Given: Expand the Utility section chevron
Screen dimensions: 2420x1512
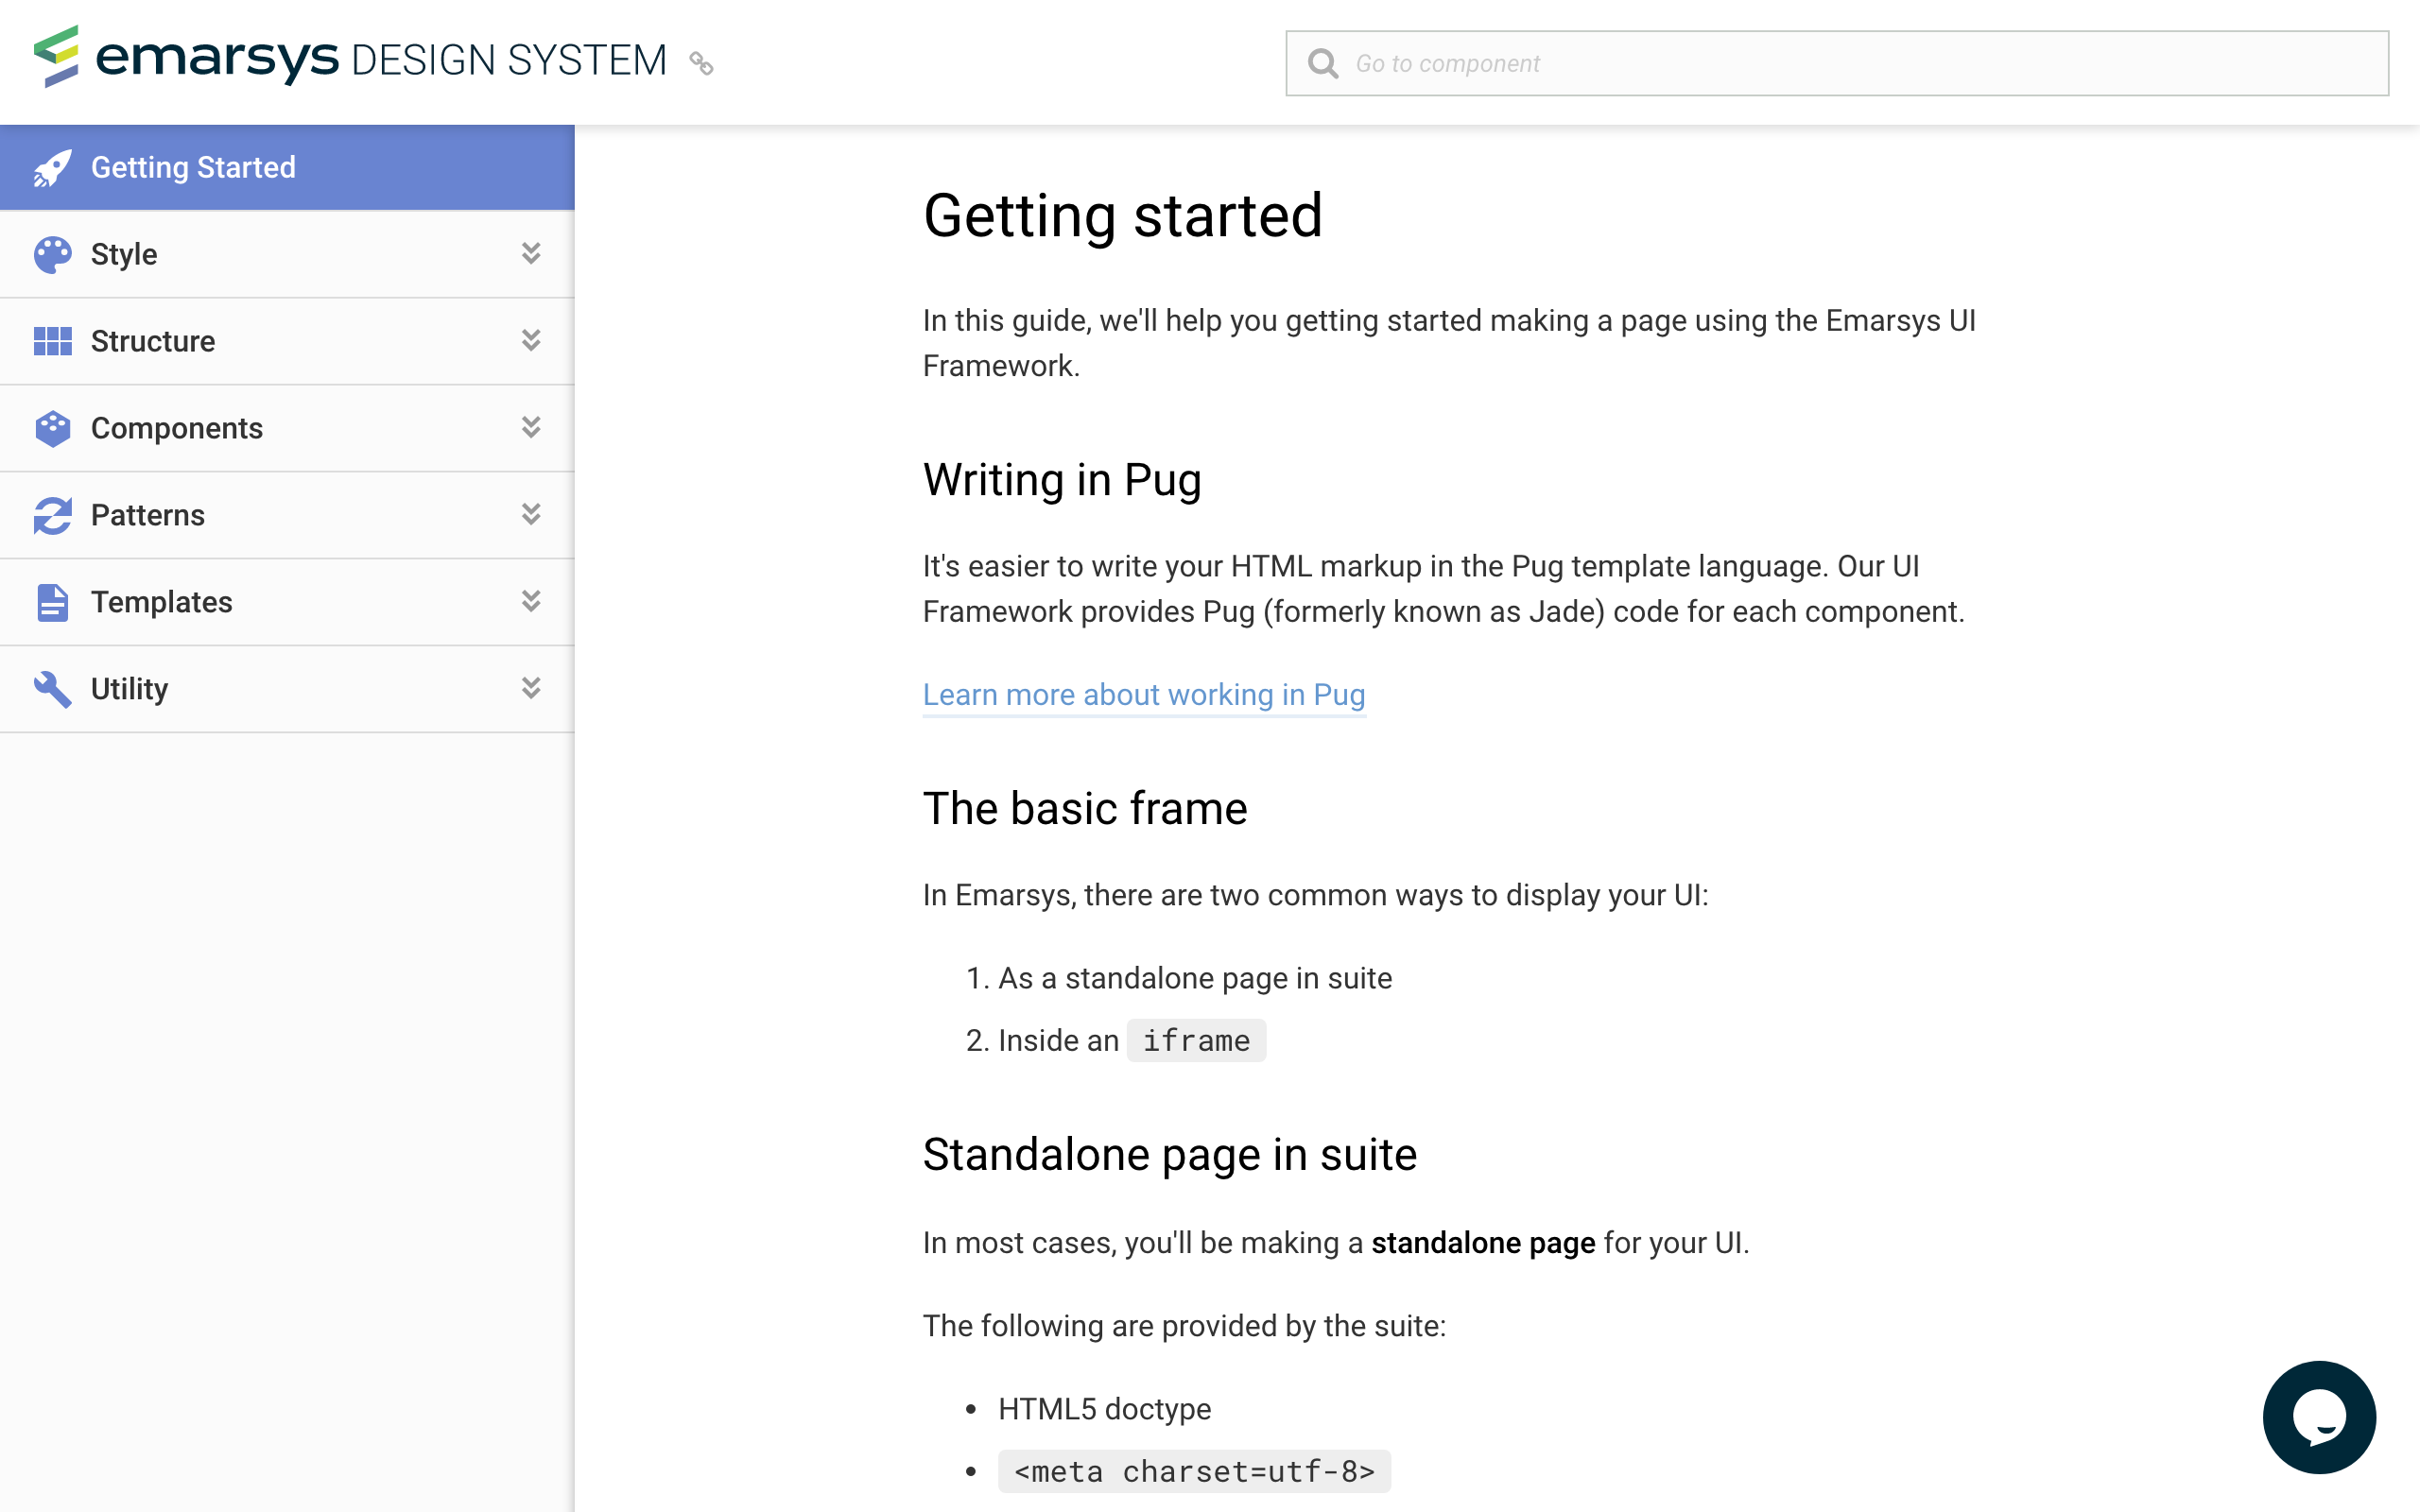Looking at the screenshot, I should [x=531, y=689].
